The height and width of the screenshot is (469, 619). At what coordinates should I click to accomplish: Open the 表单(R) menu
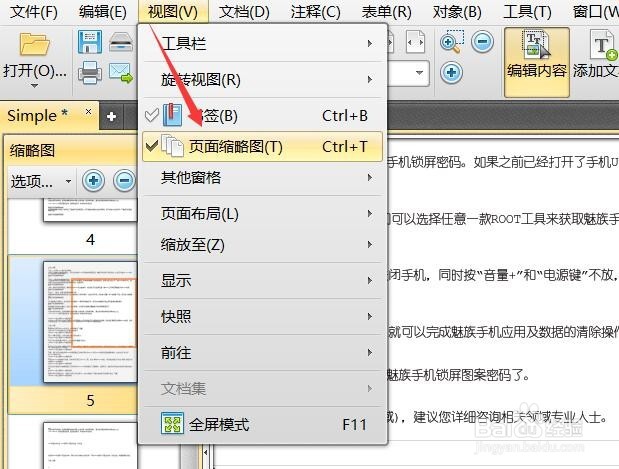click(x=386, y=12)
